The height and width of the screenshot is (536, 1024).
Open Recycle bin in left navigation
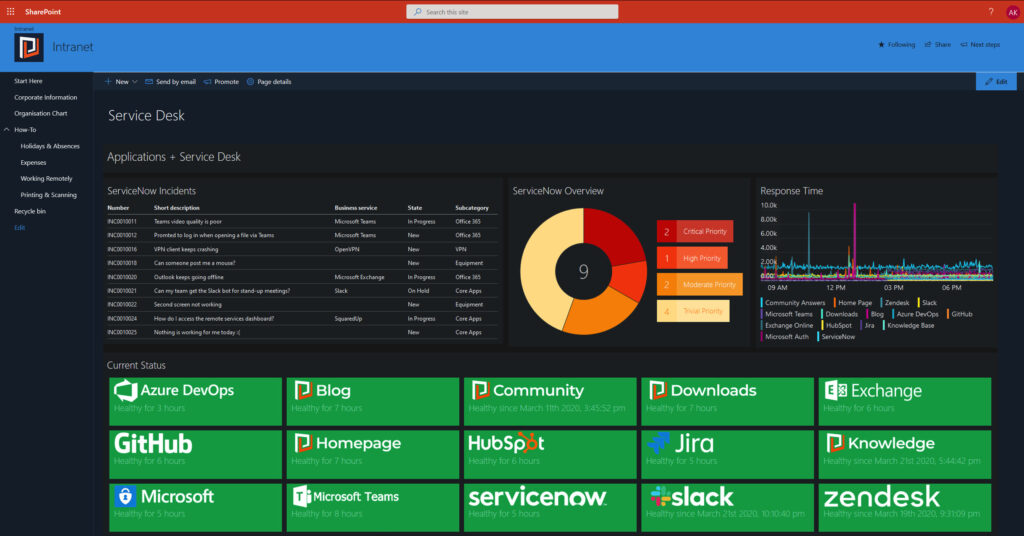30,212
